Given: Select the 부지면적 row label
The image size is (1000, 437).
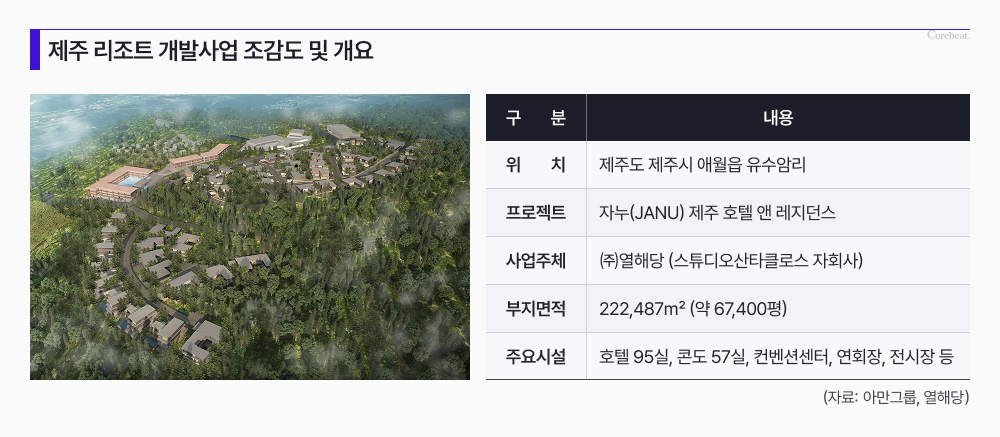Looking at the screenshot, I should tap(536, 308).
